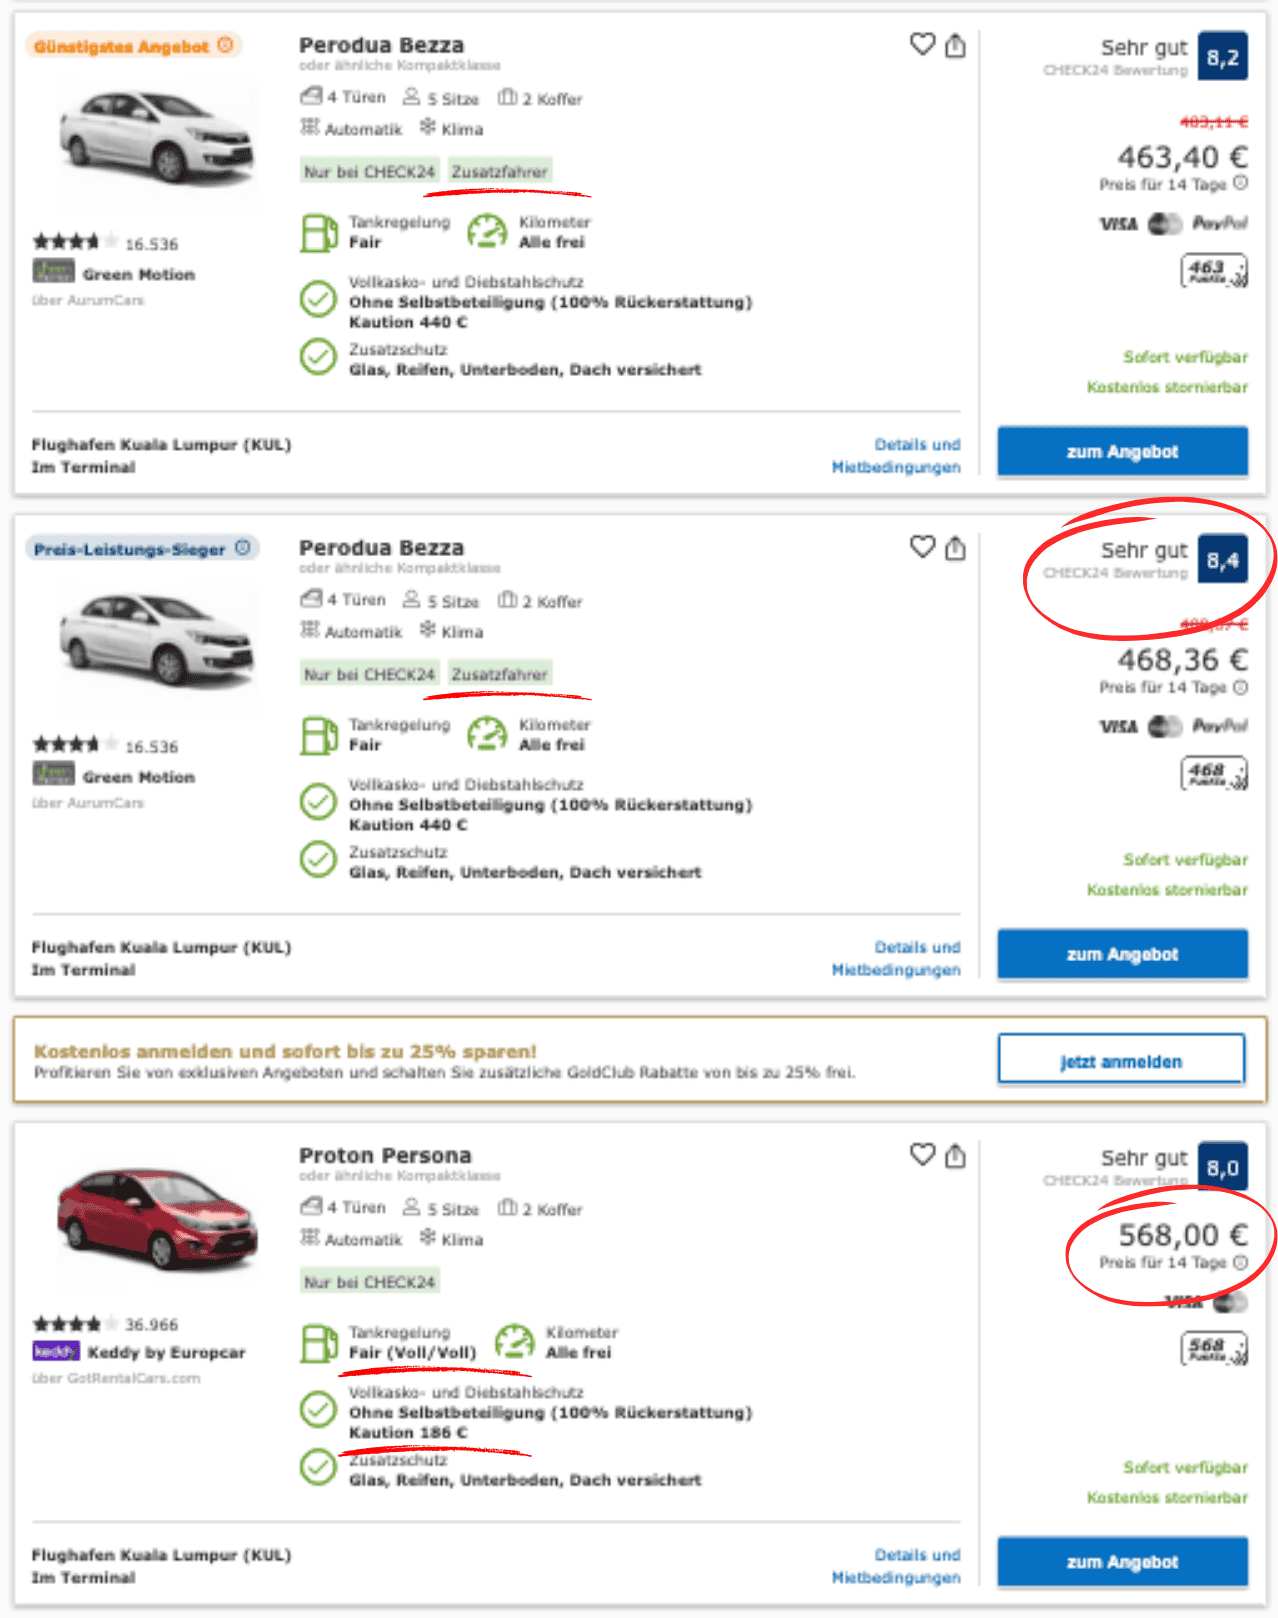Click the share icon on the first Perodua Bezza
The height and width of the screenshot is (1618, 1278).
[x=956, y=46]
